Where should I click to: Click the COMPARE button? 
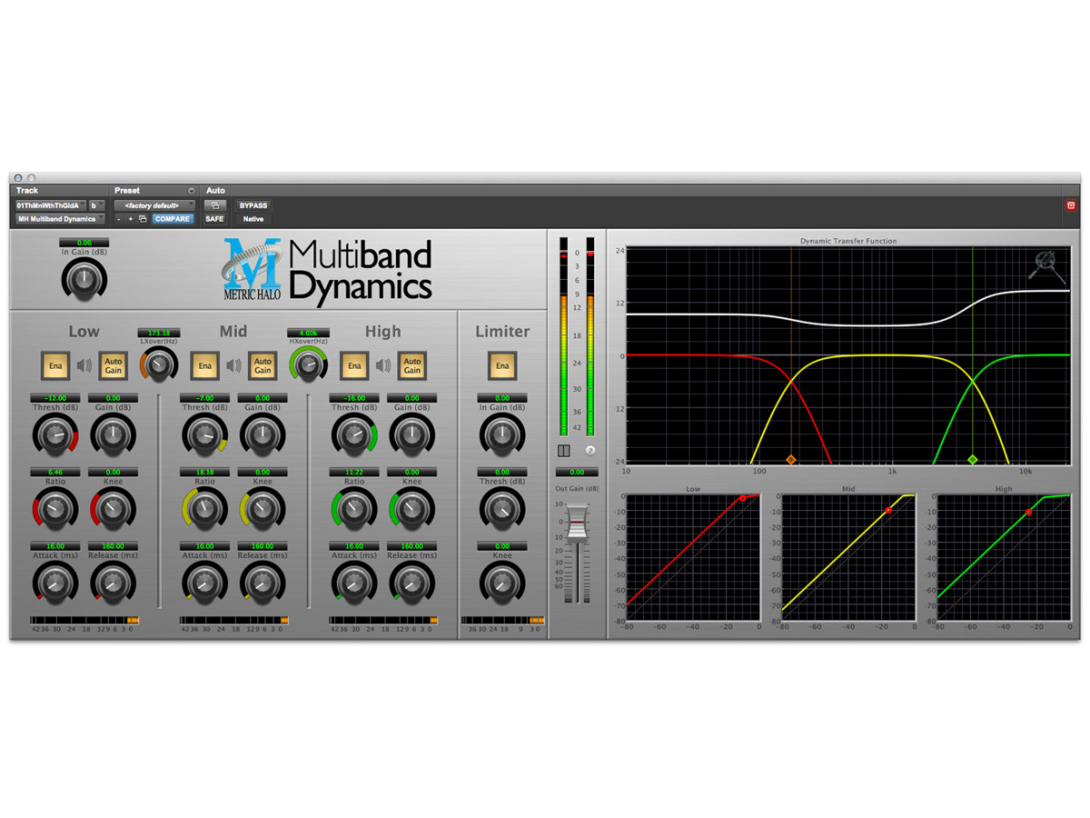pyautogui.click(x=172, y=219)
